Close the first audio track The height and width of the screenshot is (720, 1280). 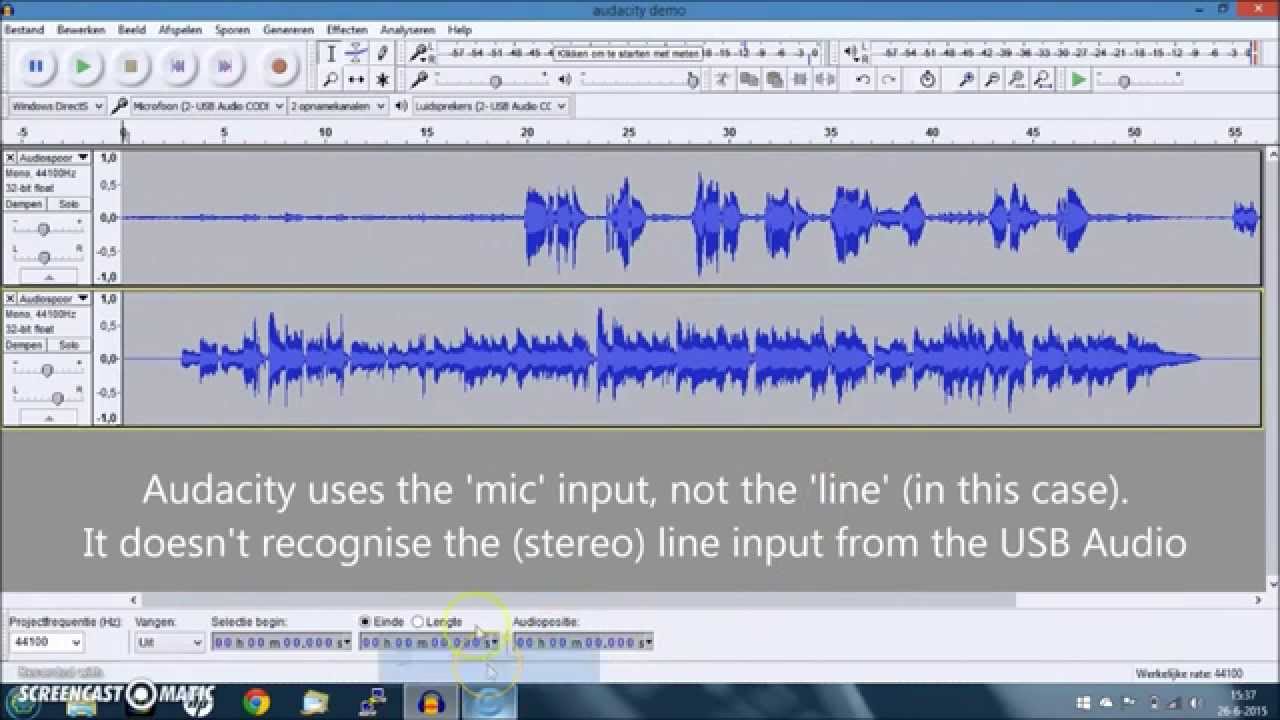pyautogui.click(x=10, y=158)
